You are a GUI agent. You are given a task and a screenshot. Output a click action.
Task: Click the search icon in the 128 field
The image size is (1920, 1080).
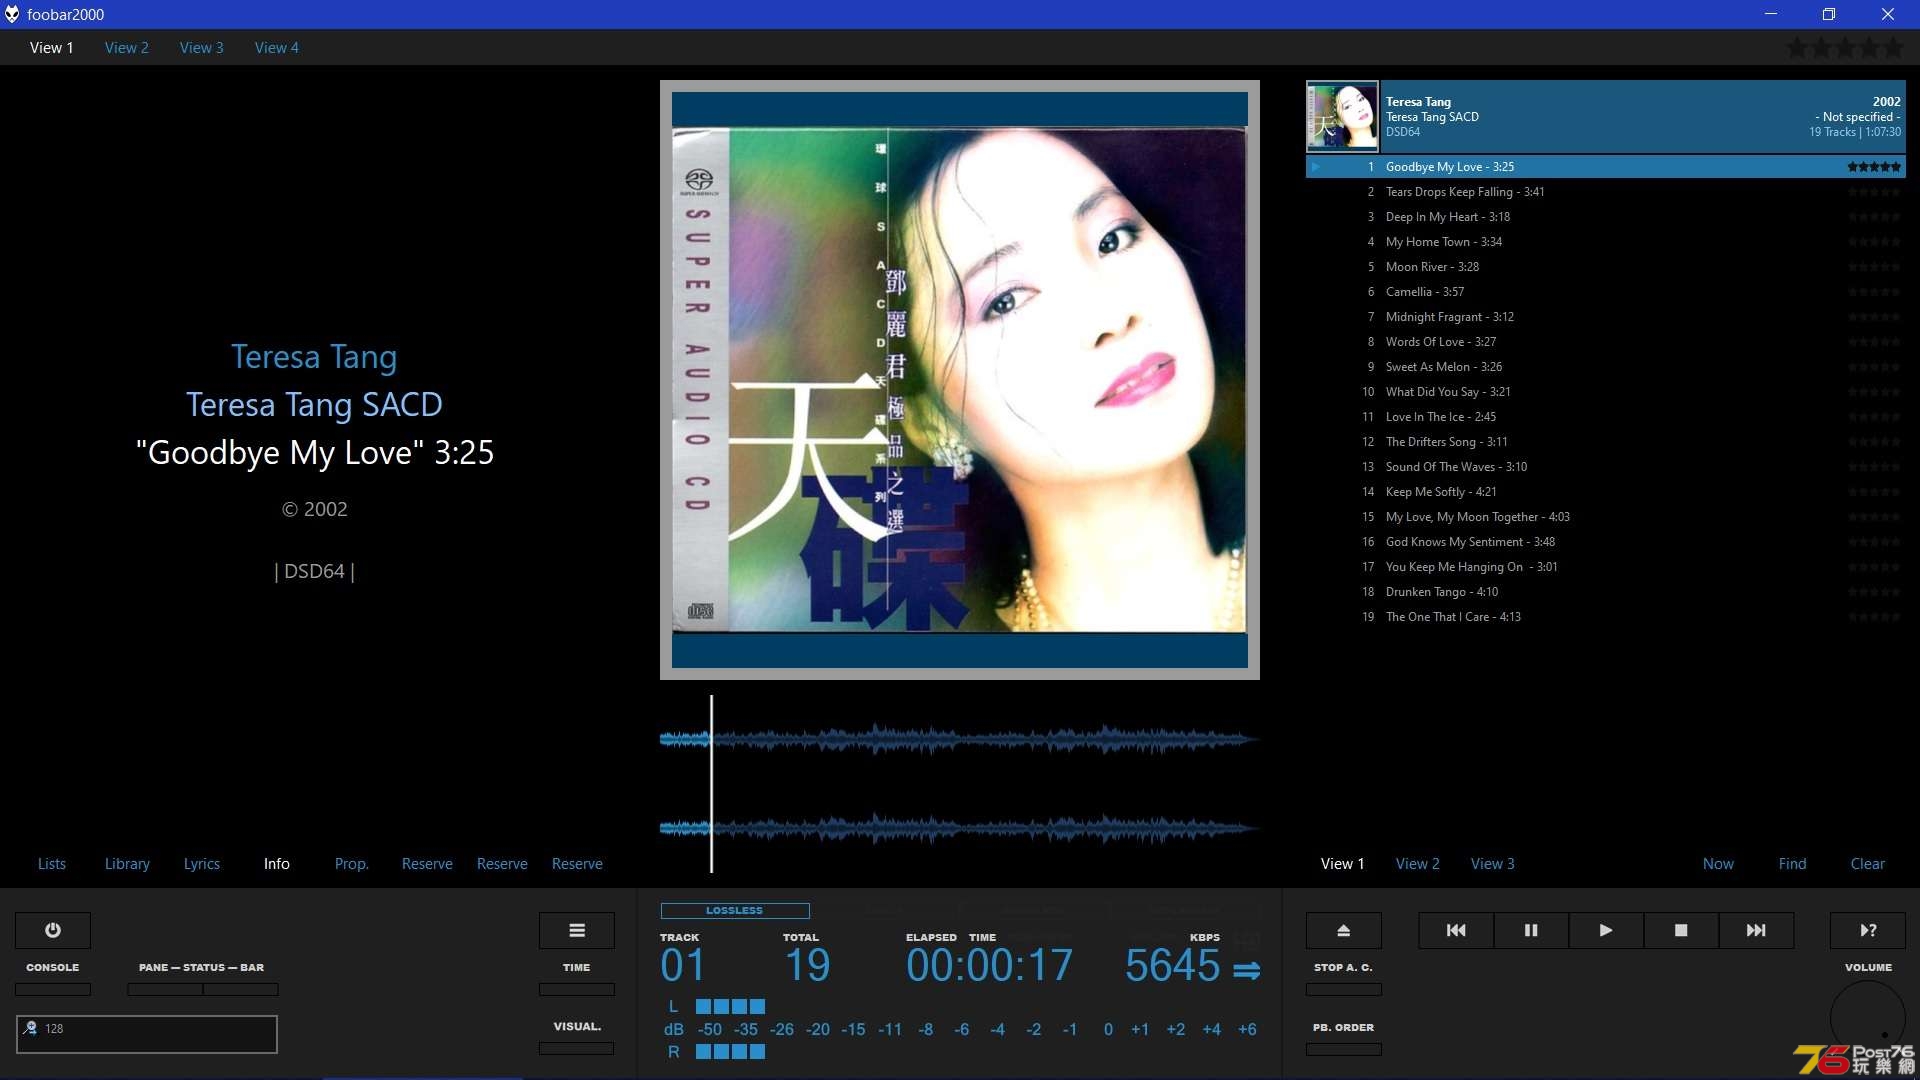tap(30, 1028)
